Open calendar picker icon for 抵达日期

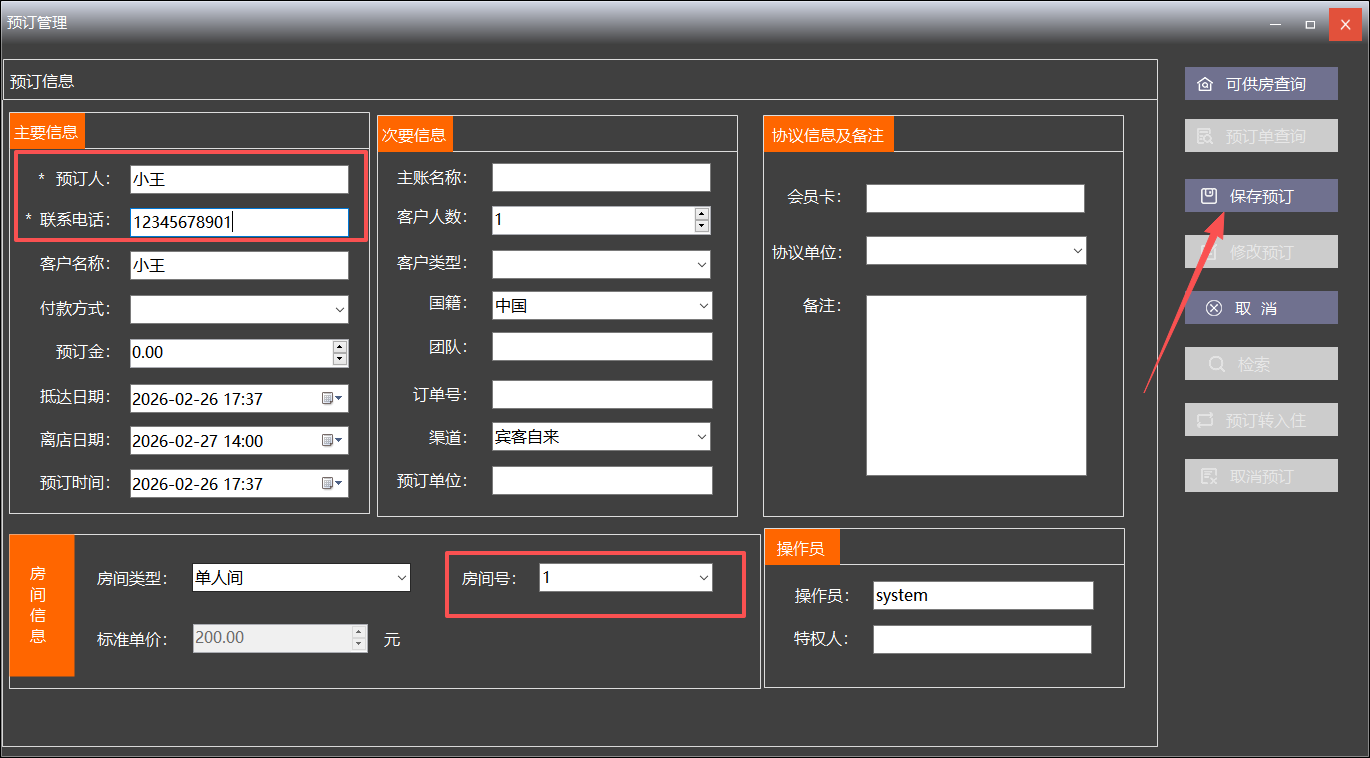pos(332,399)
